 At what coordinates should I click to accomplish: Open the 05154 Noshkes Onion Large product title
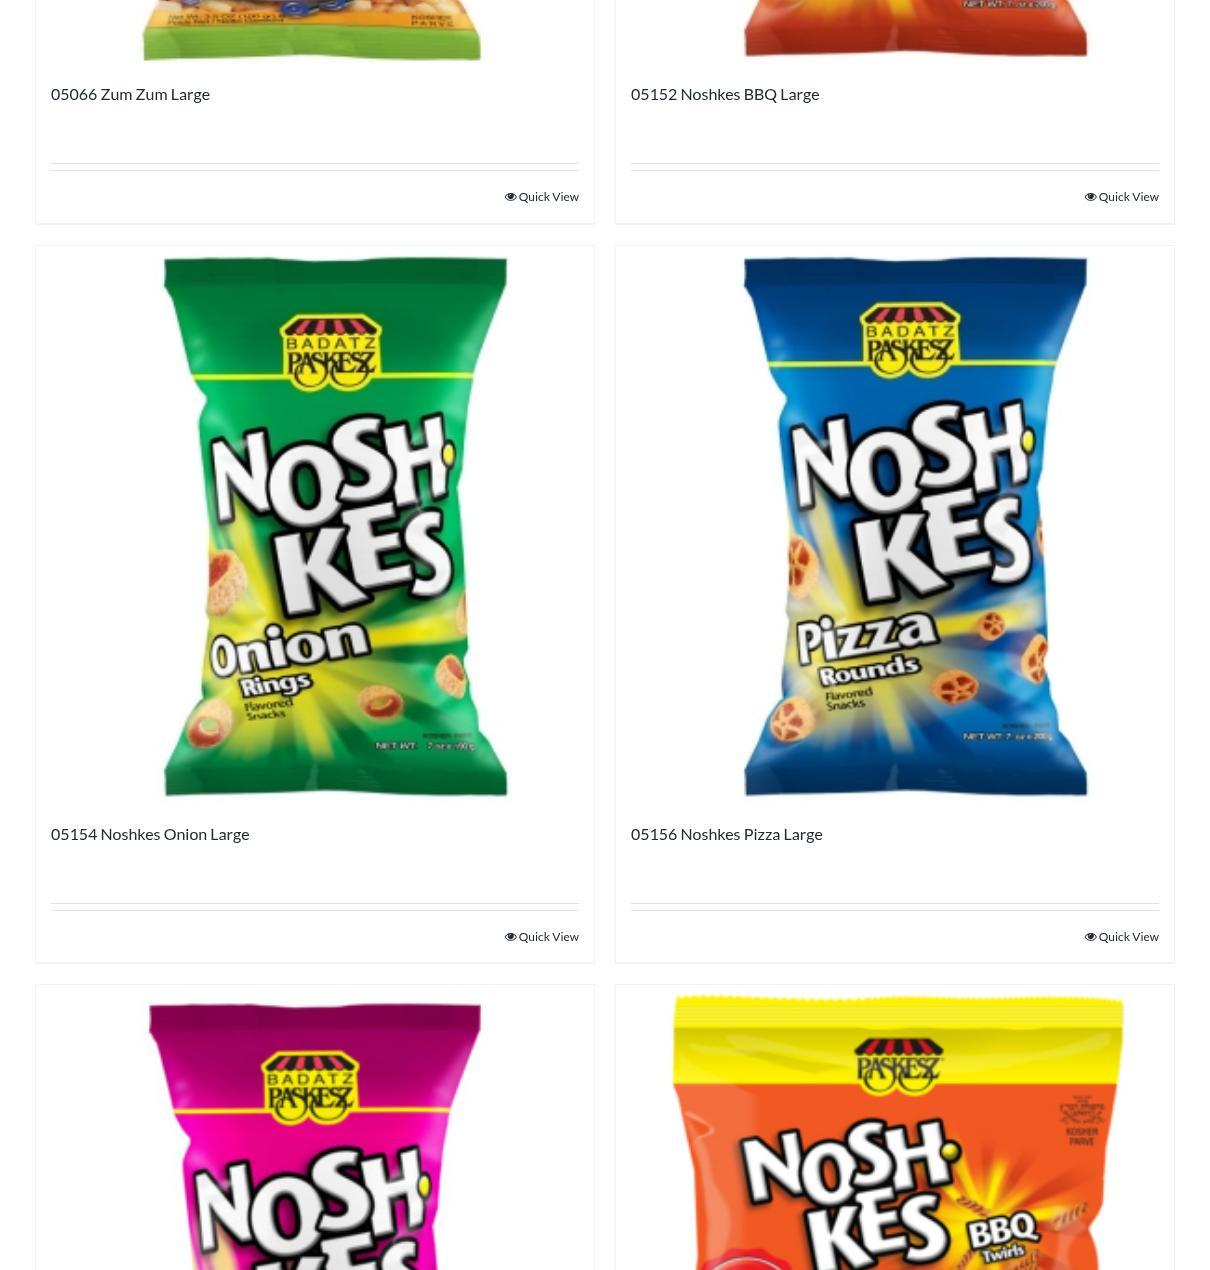click(150, 834)
